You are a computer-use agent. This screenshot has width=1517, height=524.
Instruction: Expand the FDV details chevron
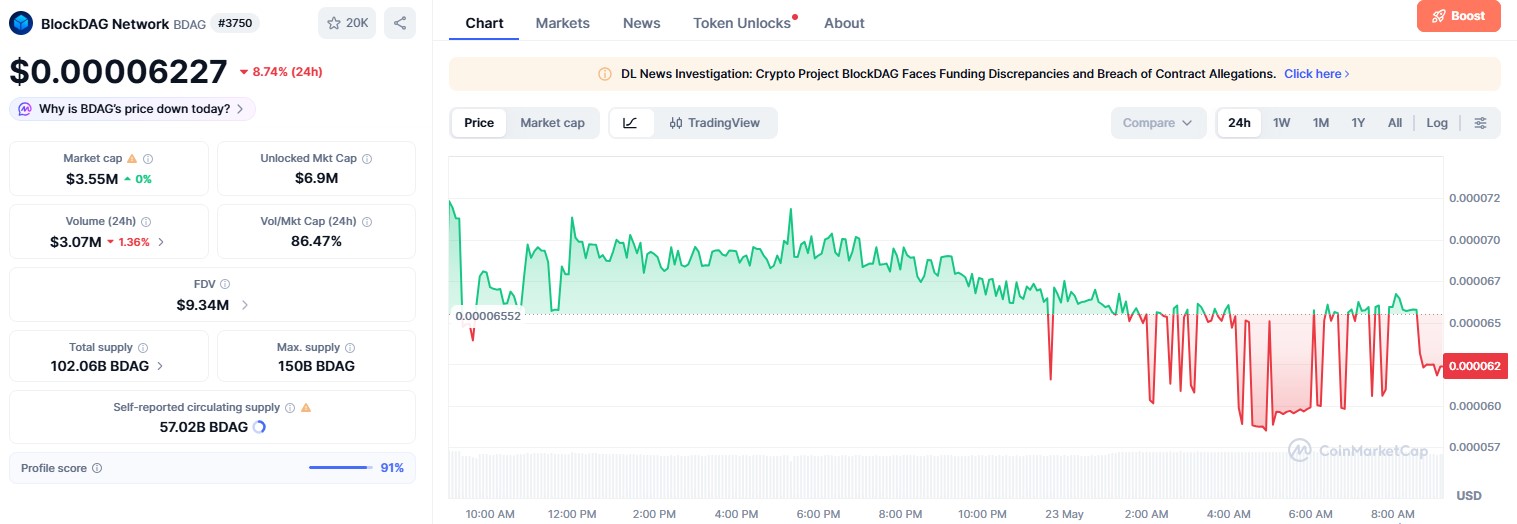pyautogui.click(x=245, y=305)
